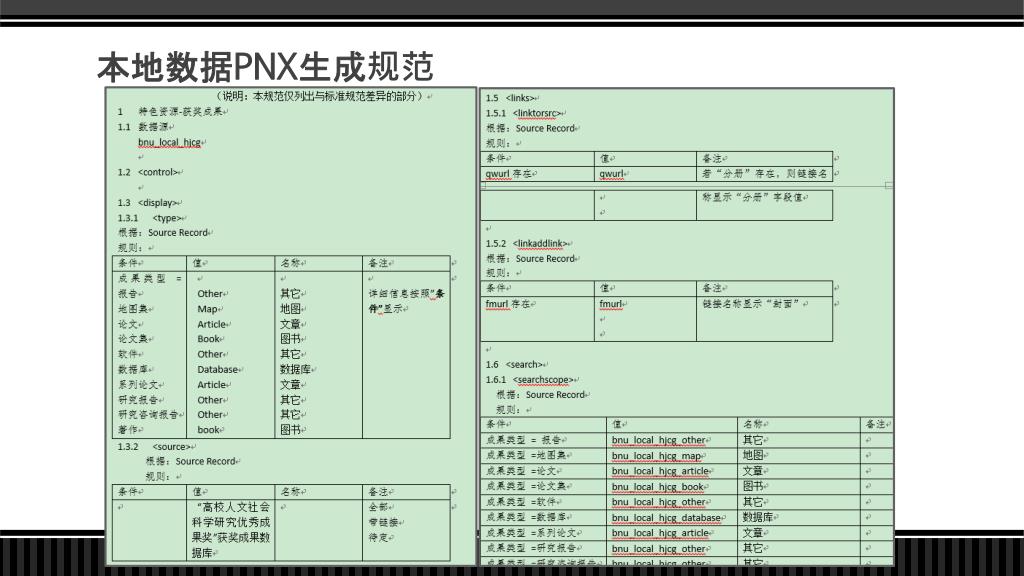This screenshot has height=576, width=1024.
Task: Select the value bnu_local_hjcg_book
Action: point(658,487)
